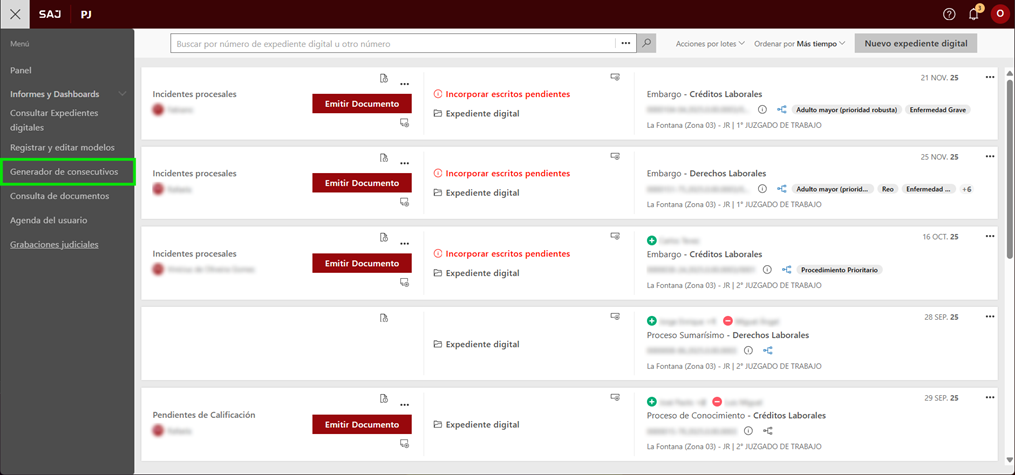Collapse the 'Informes y Dashboards' menu section
Viewport: 1015px width, 475px height.
122,94
